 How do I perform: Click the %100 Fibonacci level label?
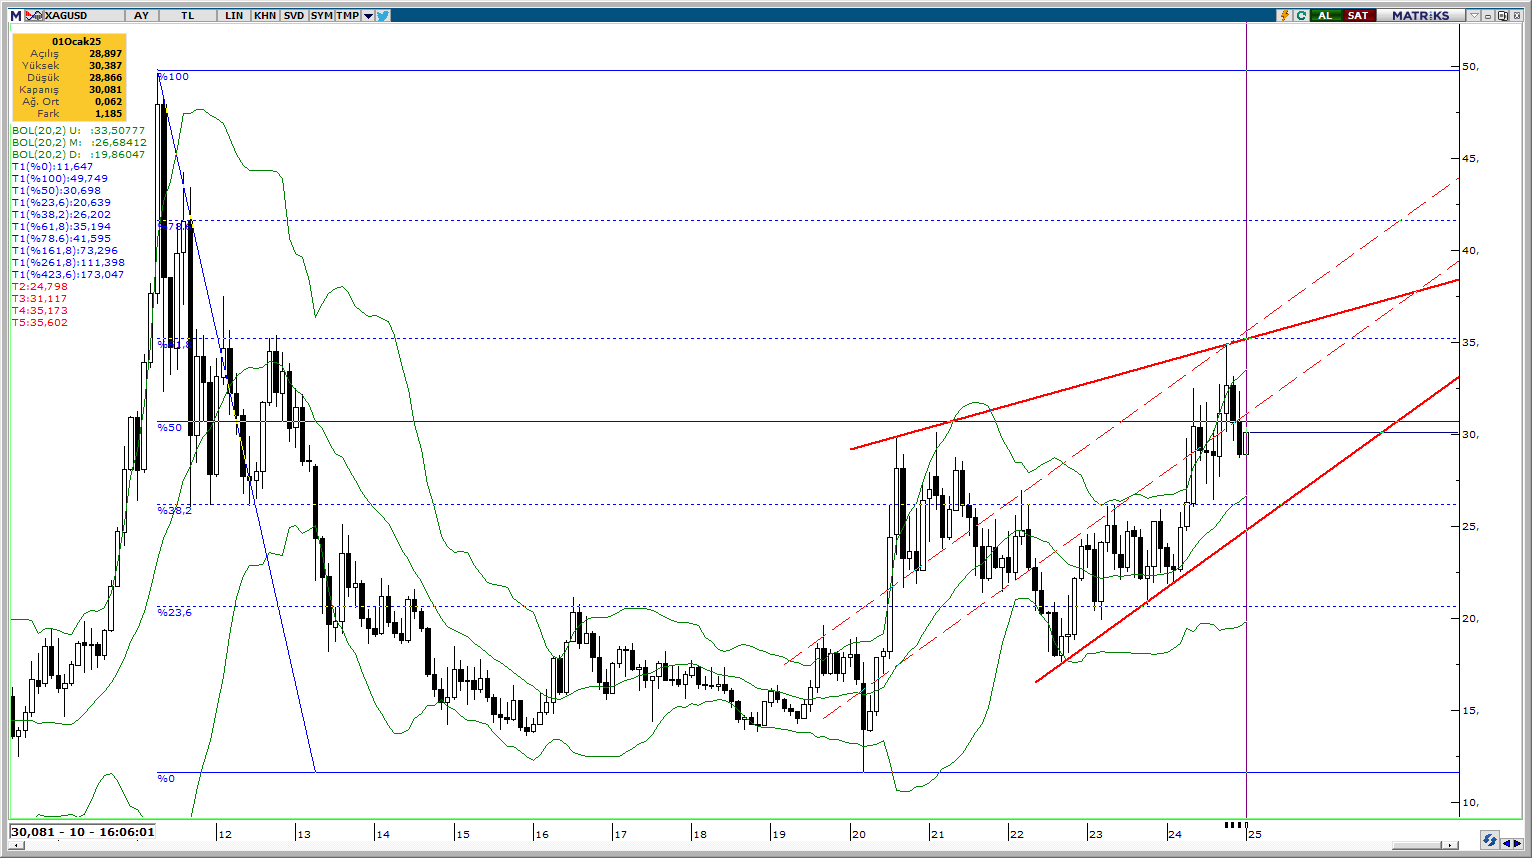coord(173,77)
